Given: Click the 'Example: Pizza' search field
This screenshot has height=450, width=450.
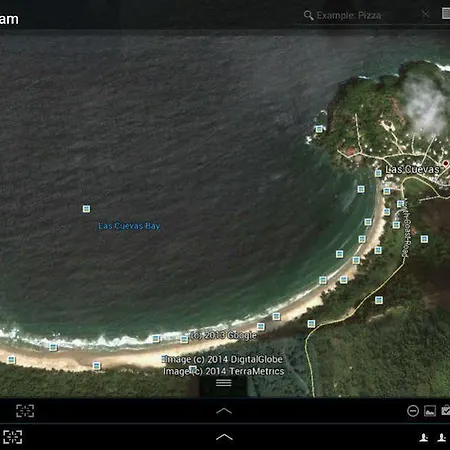Looking at the screenshot, I should (x=349, y=15).
